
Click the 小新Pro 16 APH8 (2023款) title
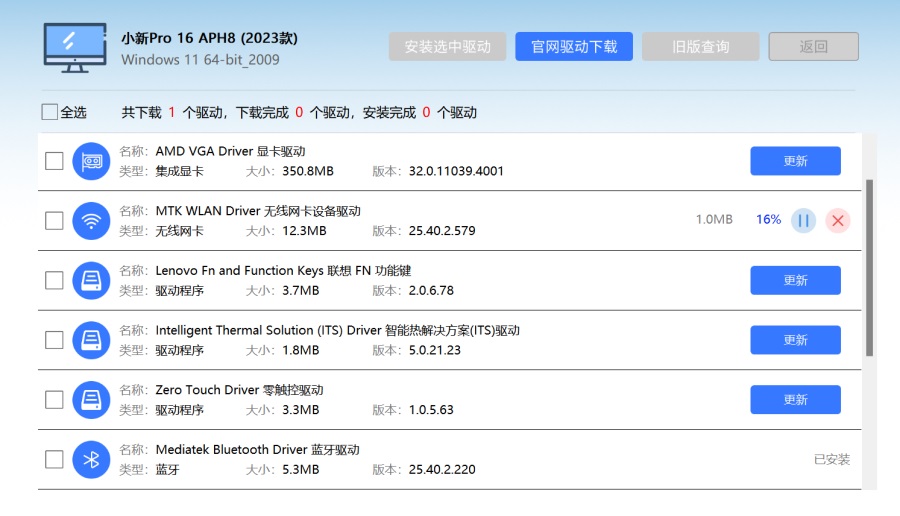[x=210, y=38]
